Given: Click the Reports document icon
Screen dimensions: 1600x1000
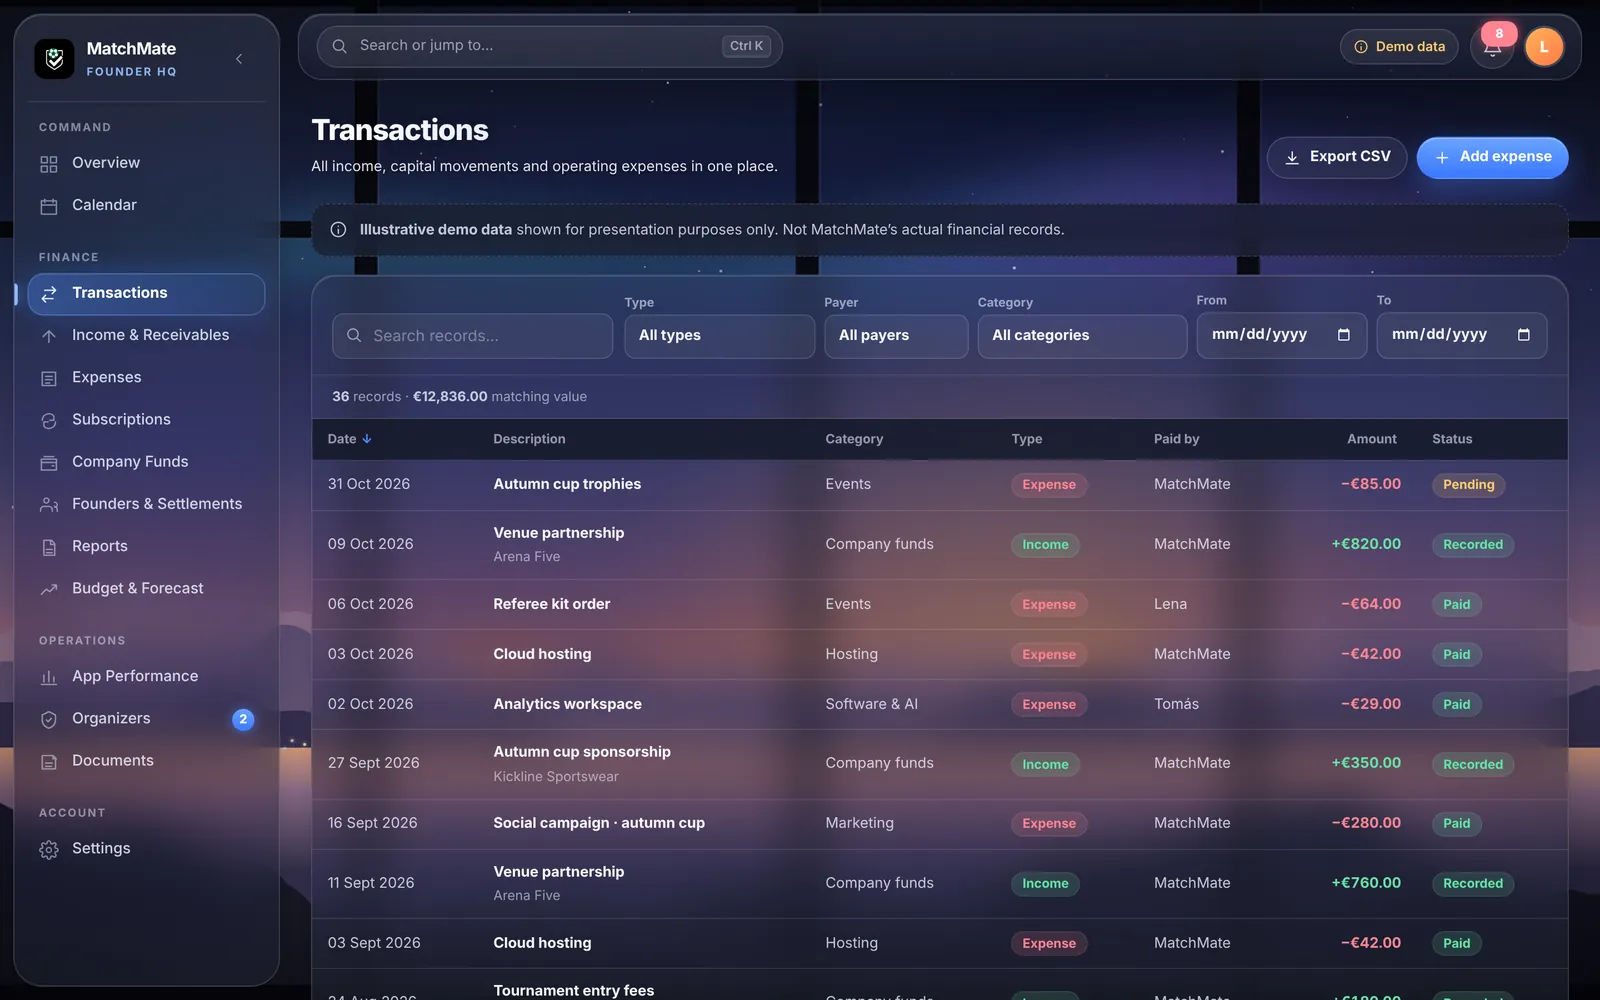Looking at the screenshot, I should pos(49,547).
